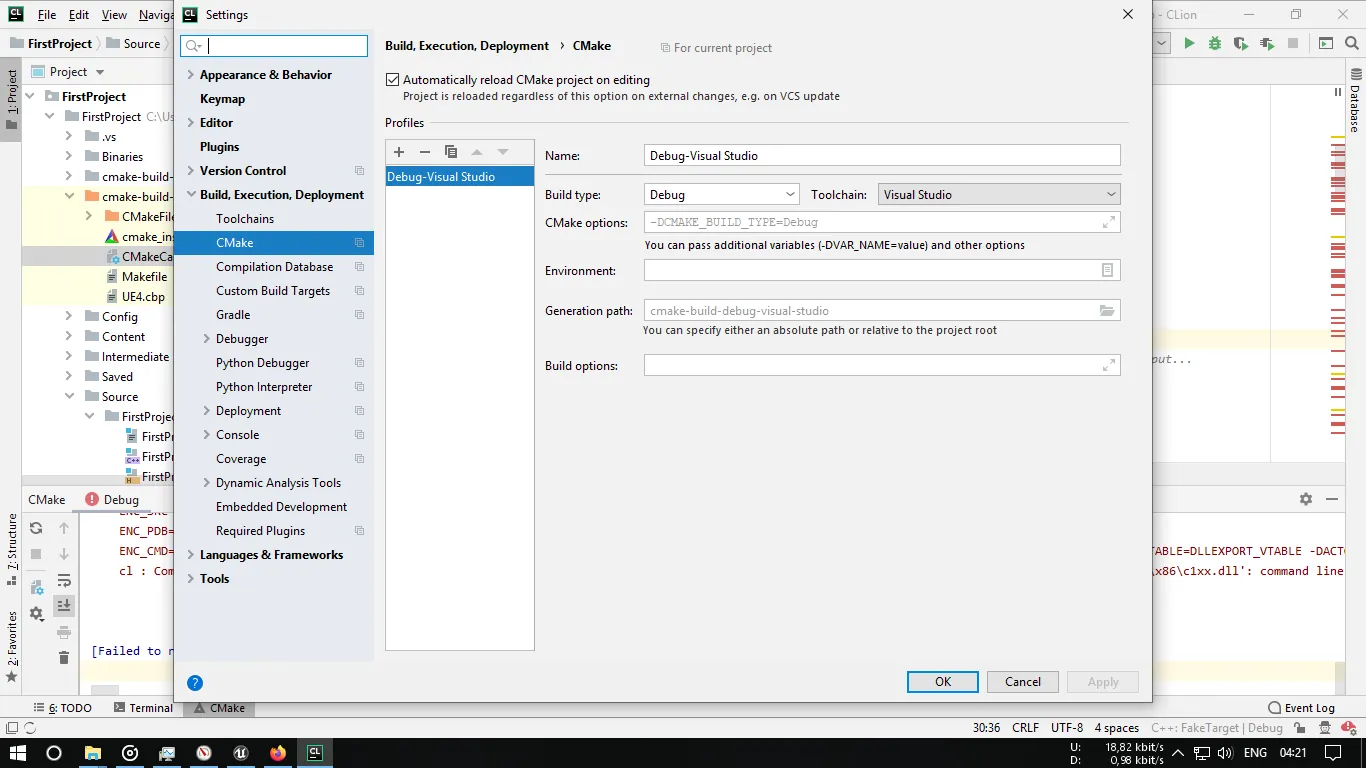
Task: Toggle scroll to end in CMake output
Action: point(64,606)
